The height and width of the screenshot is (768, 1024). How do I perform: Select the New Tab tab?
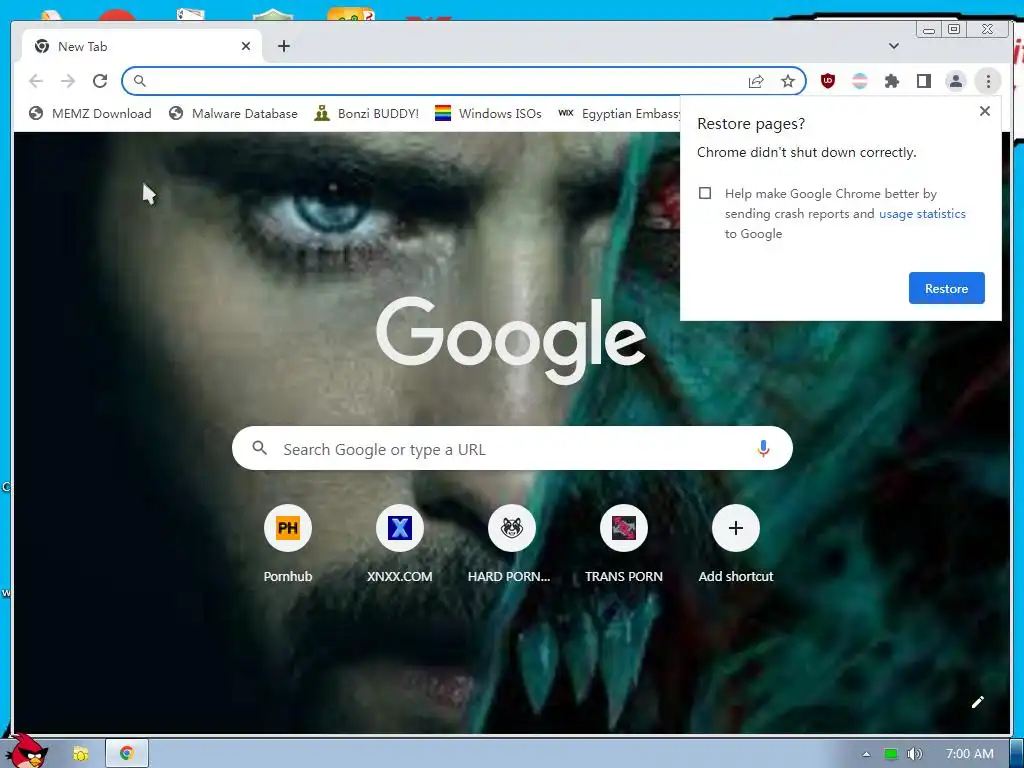pyautogui.click(x=142, y=46)
